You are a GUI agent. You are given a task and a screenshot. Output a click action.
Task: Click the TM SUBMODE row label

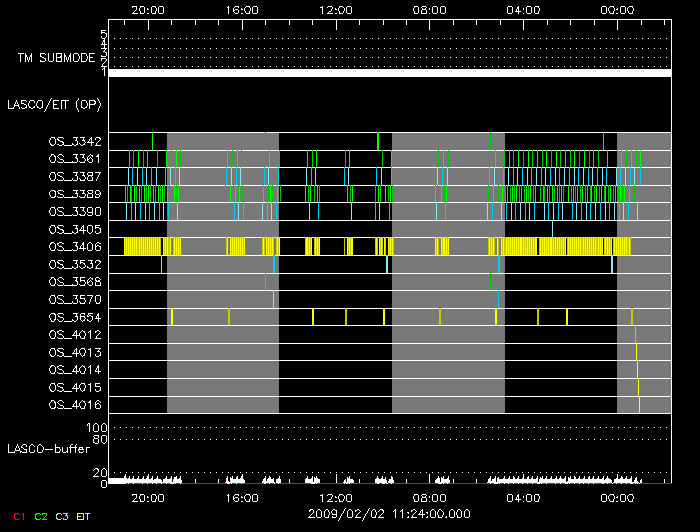tap(56, 58)
